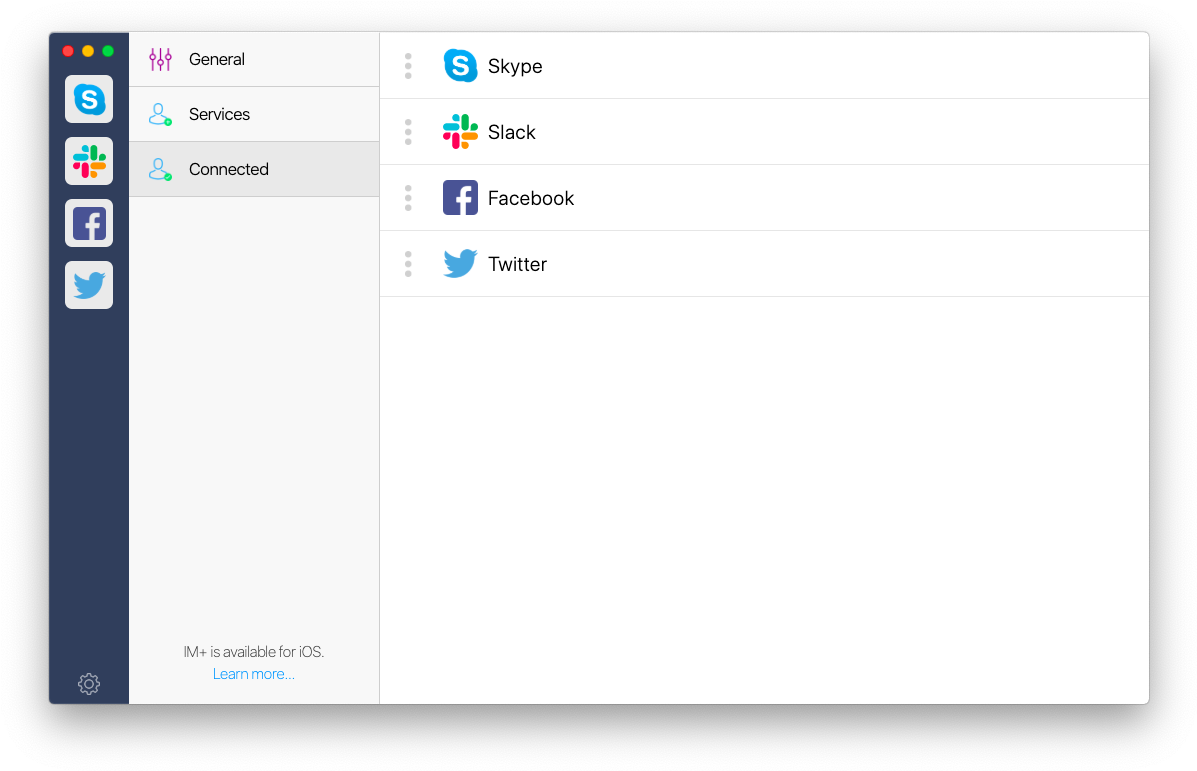Click the settings gear icon

pos(89,684)
